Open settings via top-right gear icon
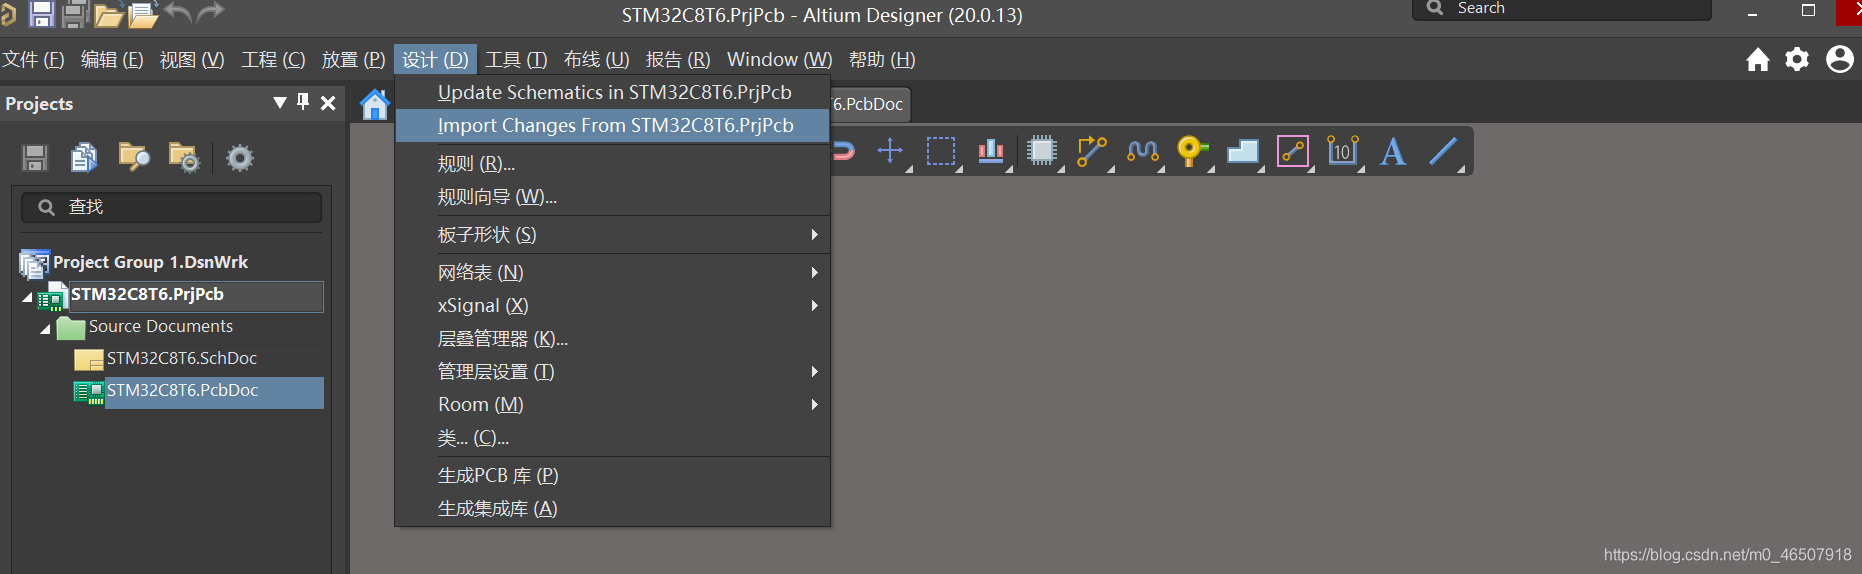This screenshot has width=1862, height=574. point(1798,60)
